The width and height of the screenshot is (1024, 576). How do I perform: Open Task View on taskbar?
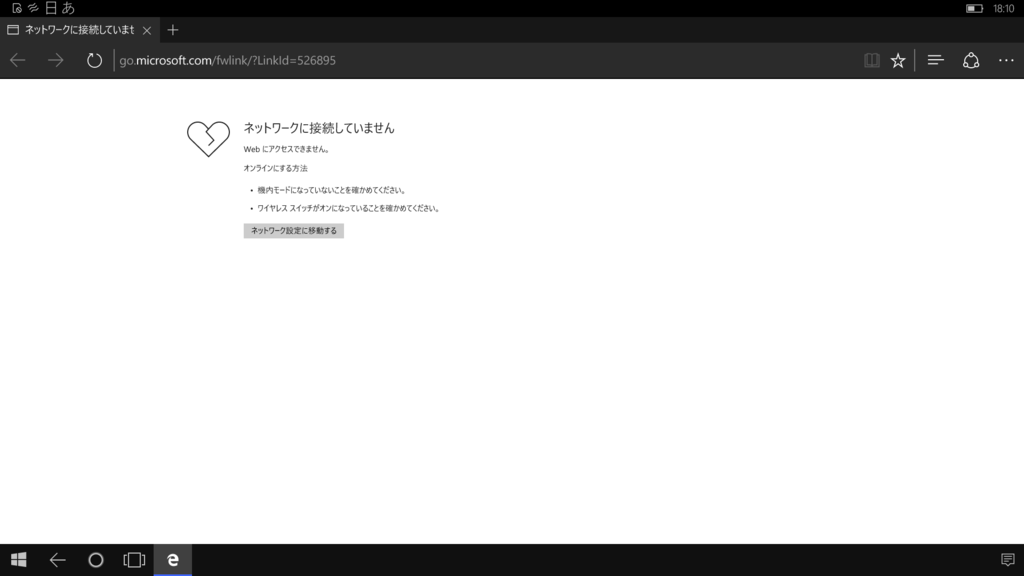pos(134,560)
